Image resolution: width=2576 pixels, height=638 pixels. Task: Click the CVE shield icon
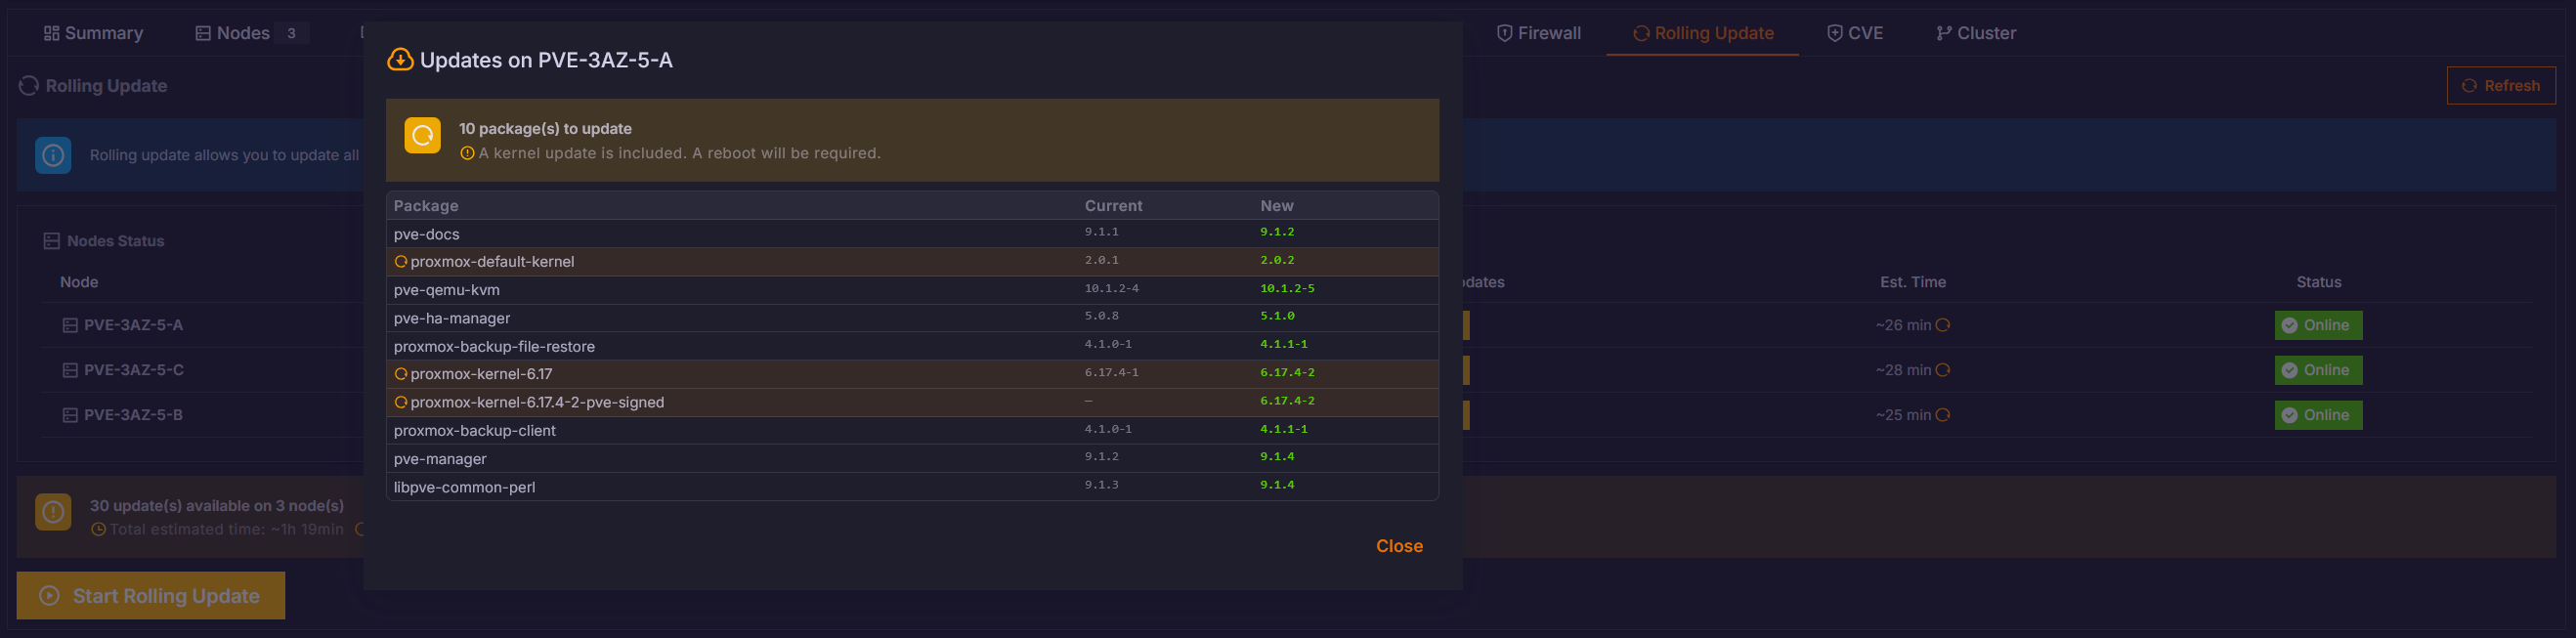pyautogui.click(x=1835, y=33)
